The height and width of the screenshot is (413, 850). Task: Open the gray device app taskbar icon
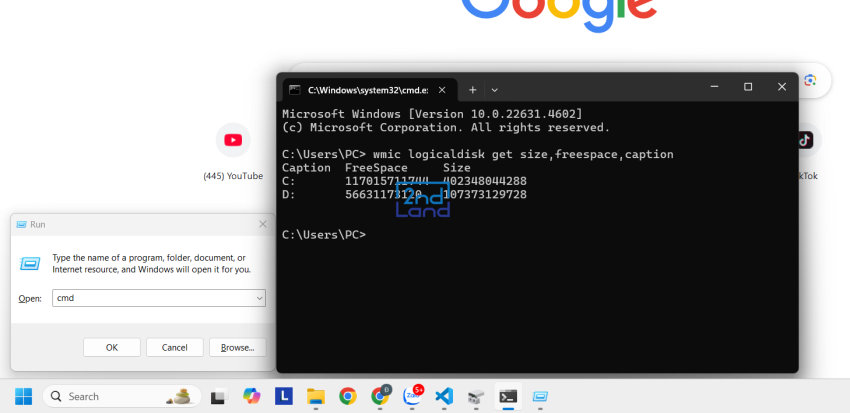[476, 397]
